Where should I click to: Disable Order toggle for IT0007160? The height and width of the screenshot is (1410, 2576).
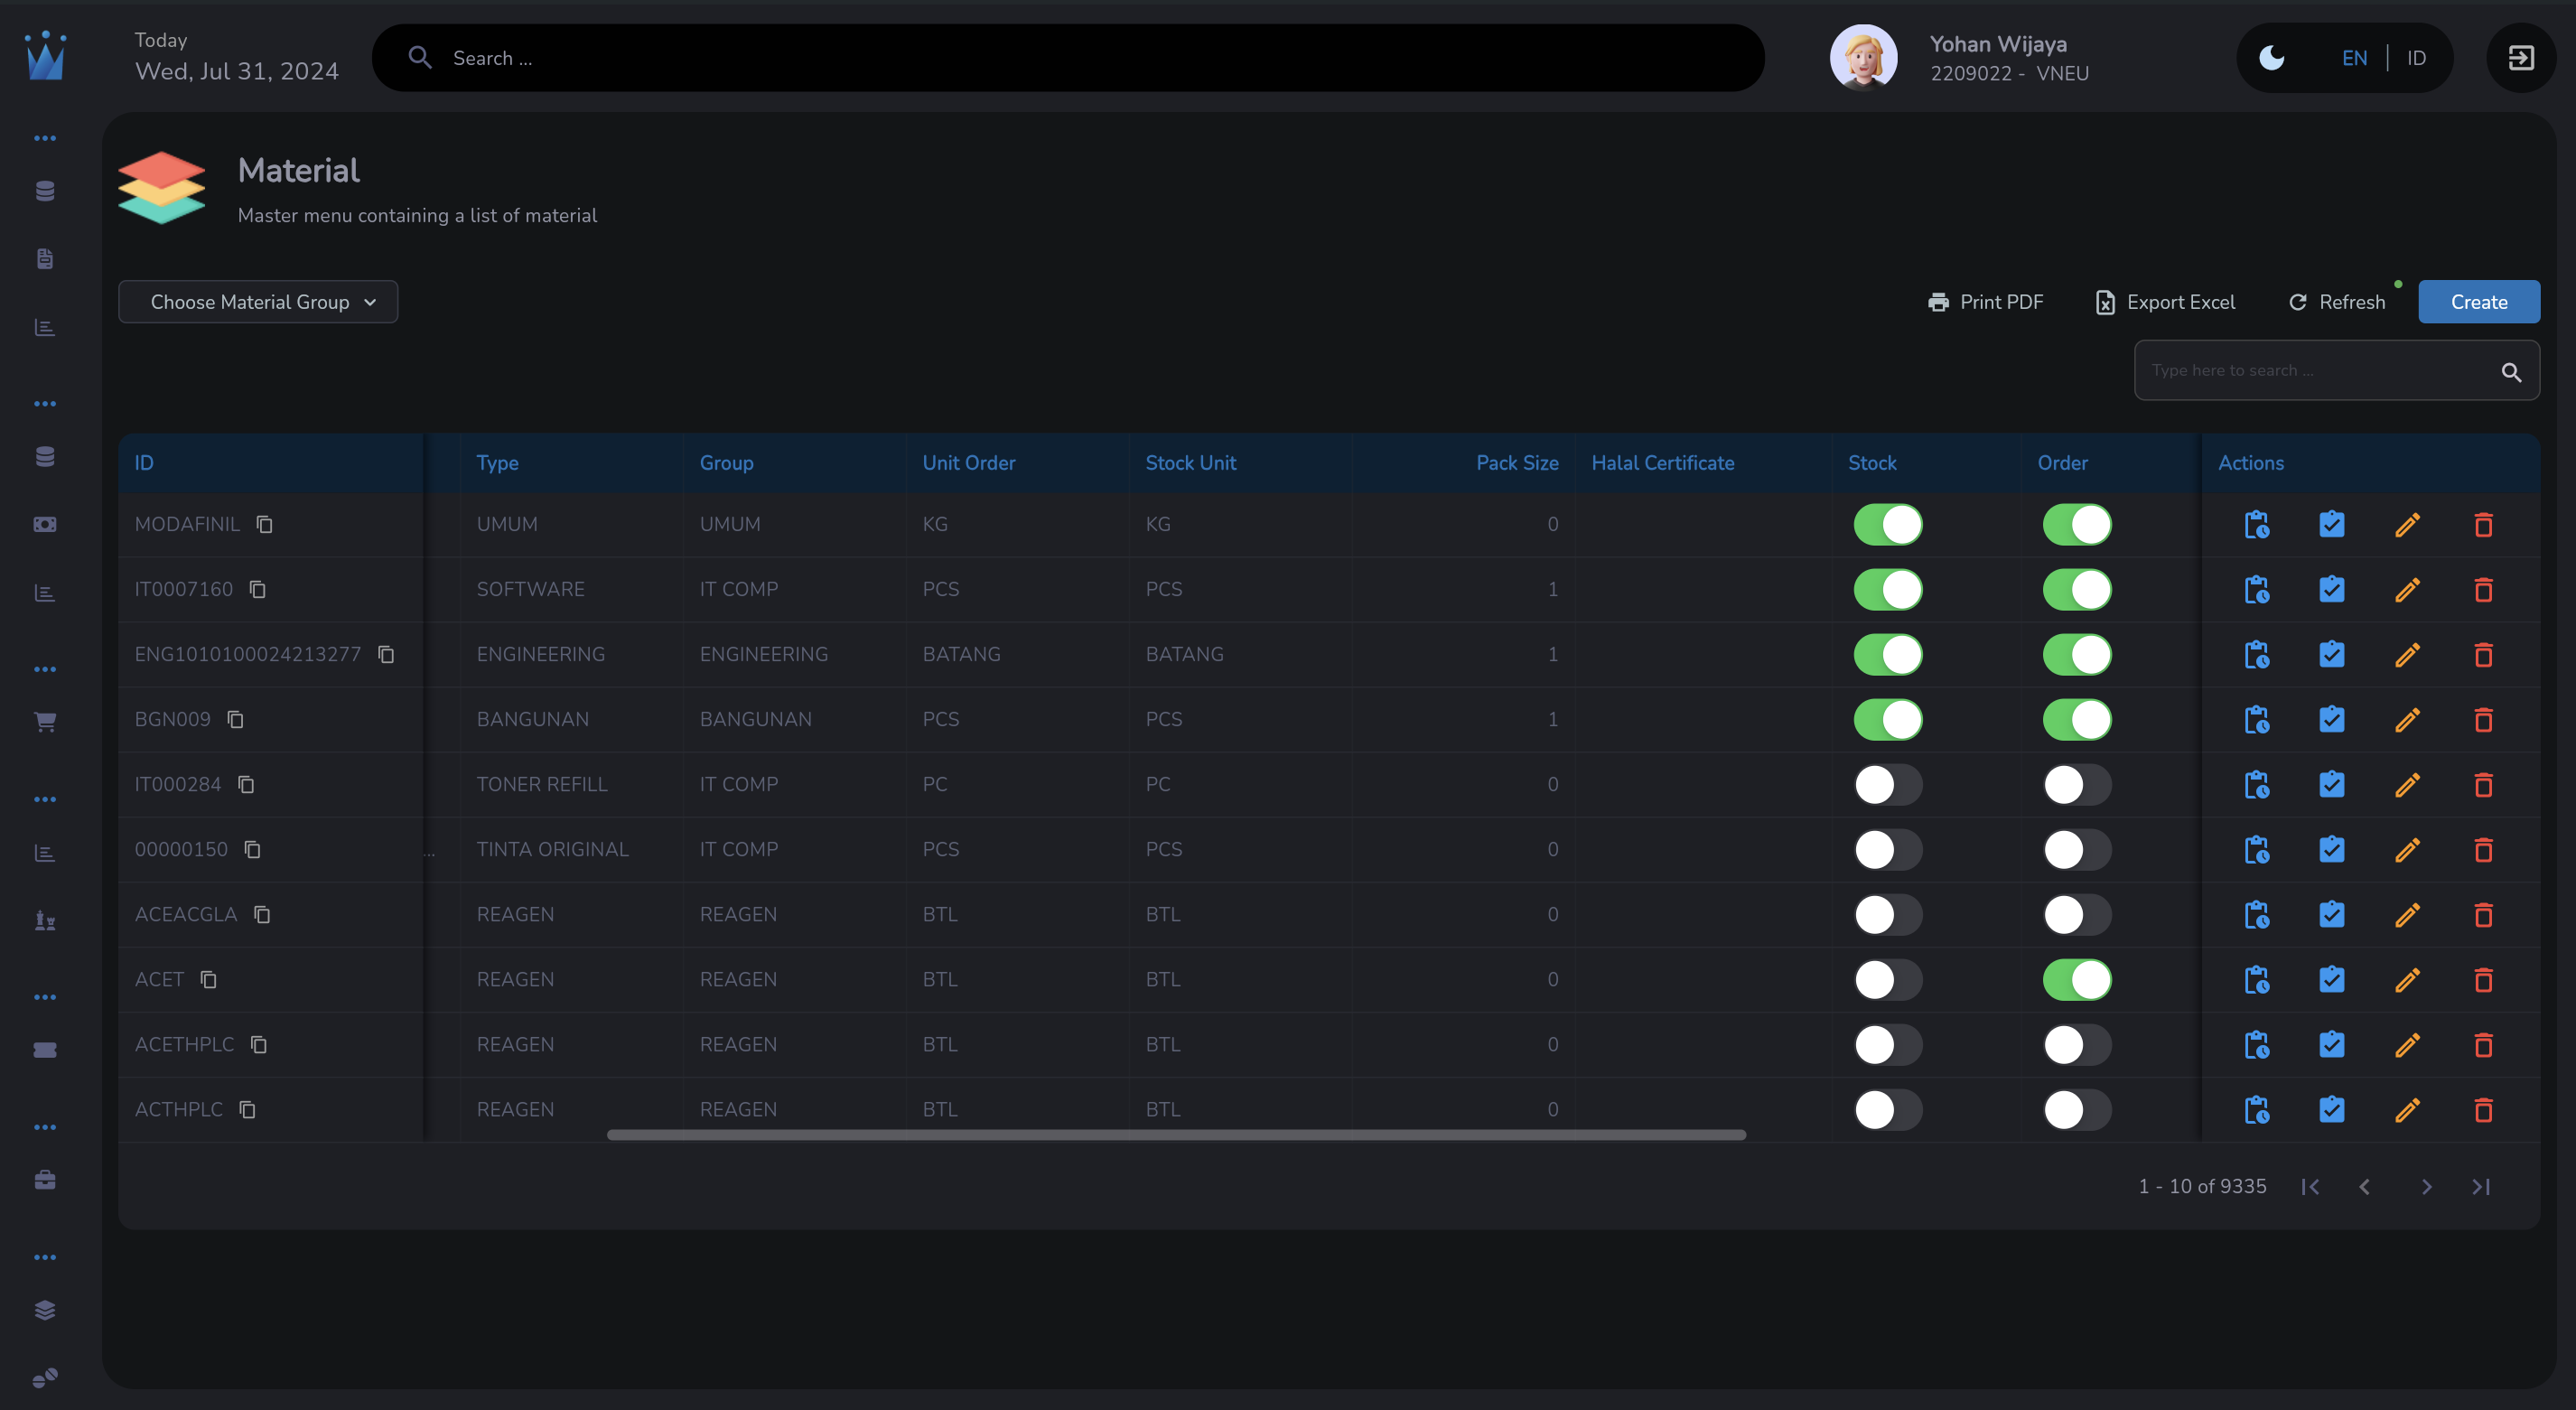[2077, 589]
